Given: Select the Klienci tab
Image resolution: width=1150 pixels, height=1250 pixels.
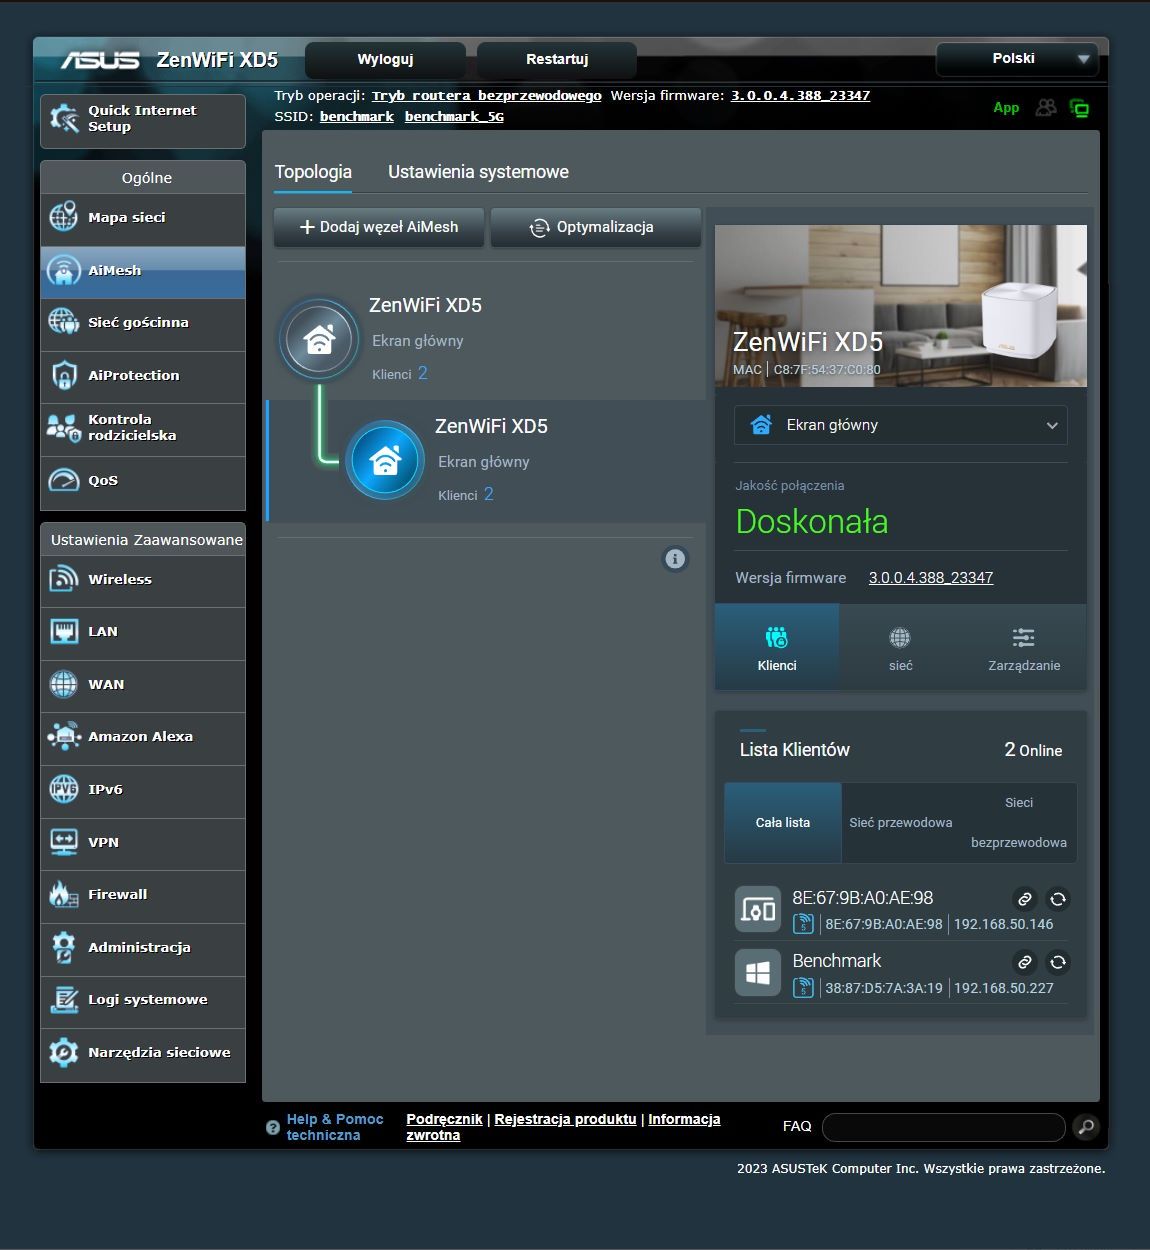Looking at the screenshot, I should [777, 648].
